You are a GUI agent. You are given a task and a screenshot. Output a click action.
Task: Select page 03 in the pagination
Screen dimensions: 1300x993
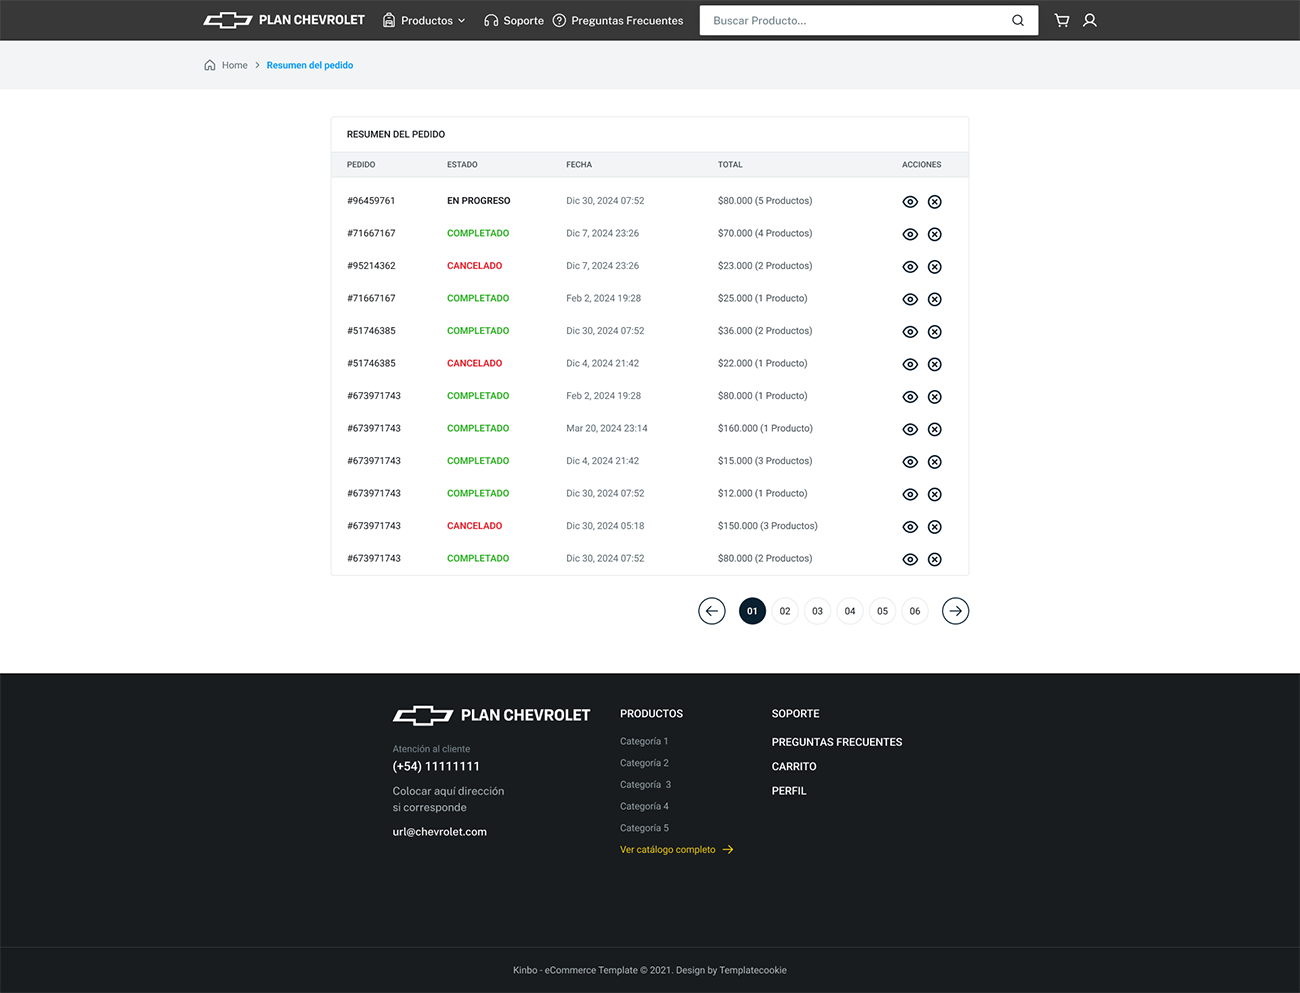pos(817,611)
